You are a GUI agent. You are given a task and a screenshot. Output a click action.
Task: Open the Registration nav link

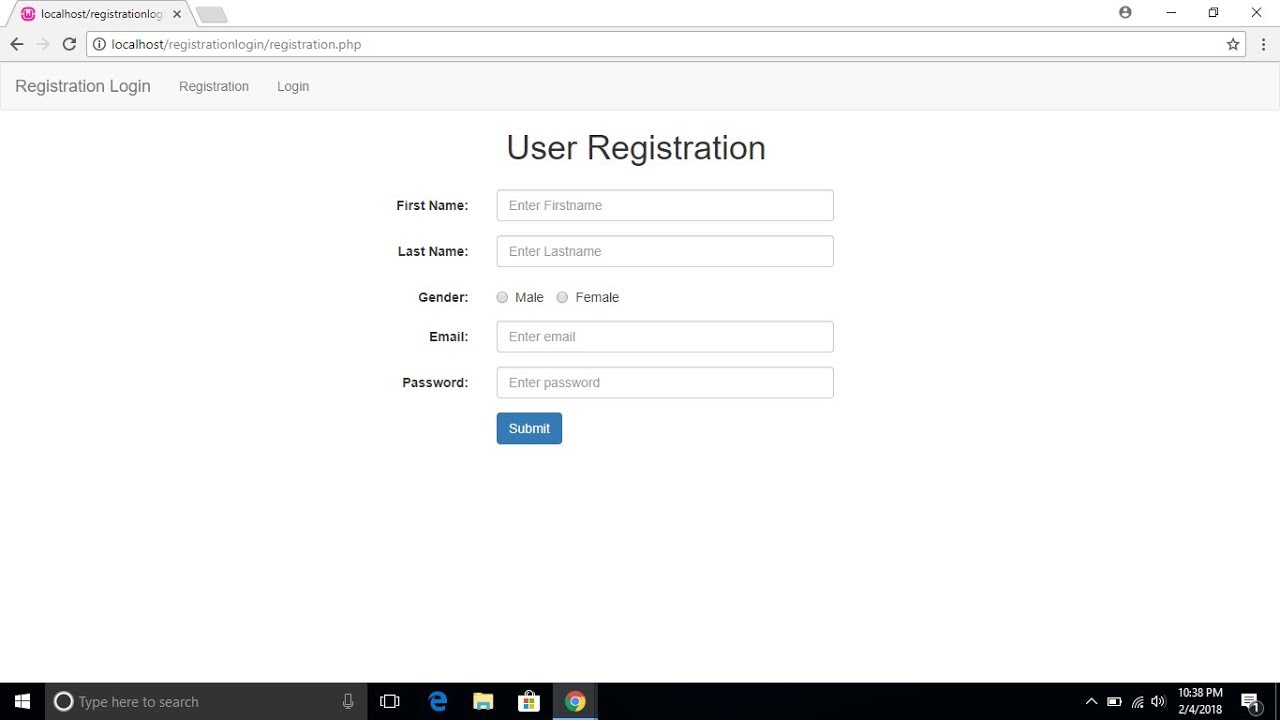tap(214, 86)
